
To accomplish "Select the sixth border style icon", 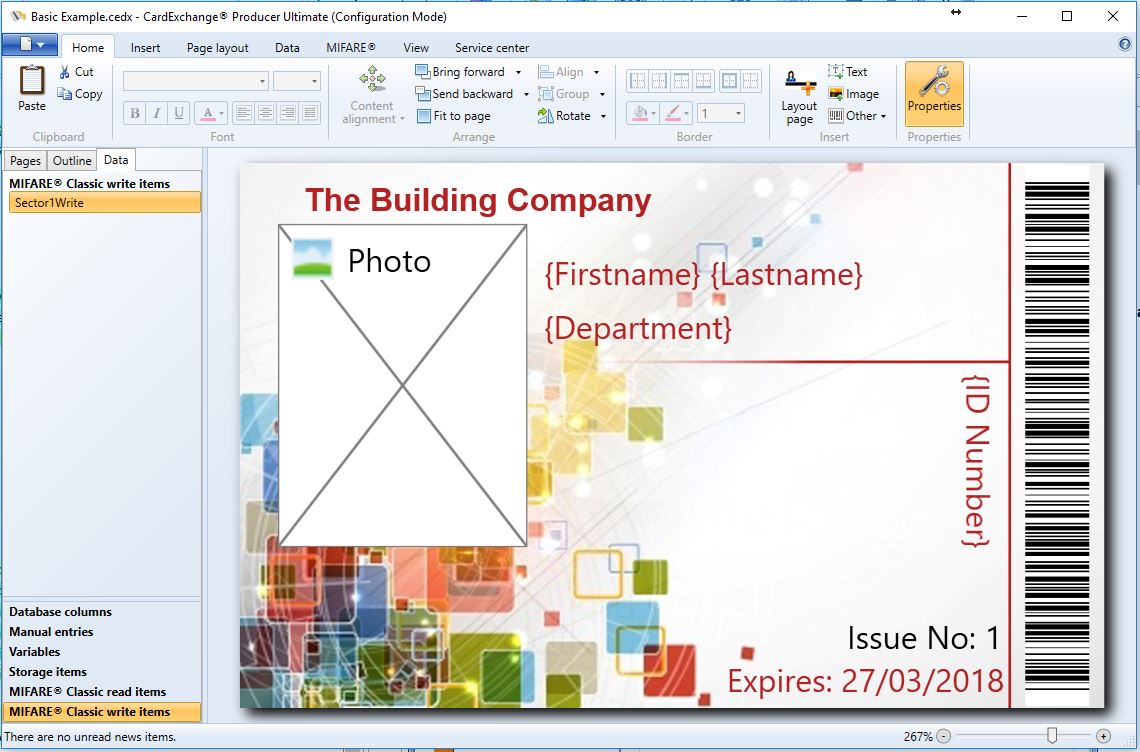I will coord(751,81).
